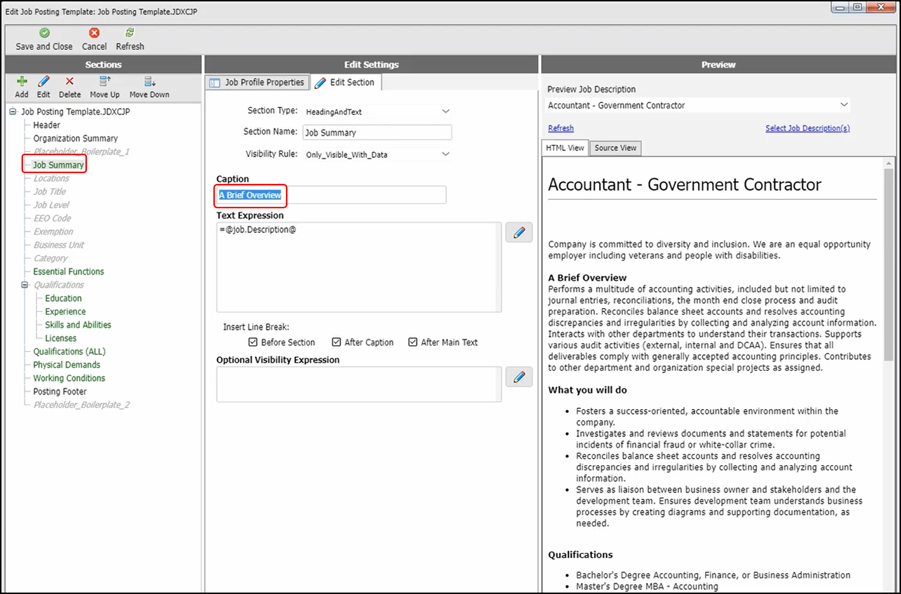The width and height of the screenshot is (901, 594).
Task: Click the Refresh toolbar icon
Action: pyautogui.click(x=130, y=33)
